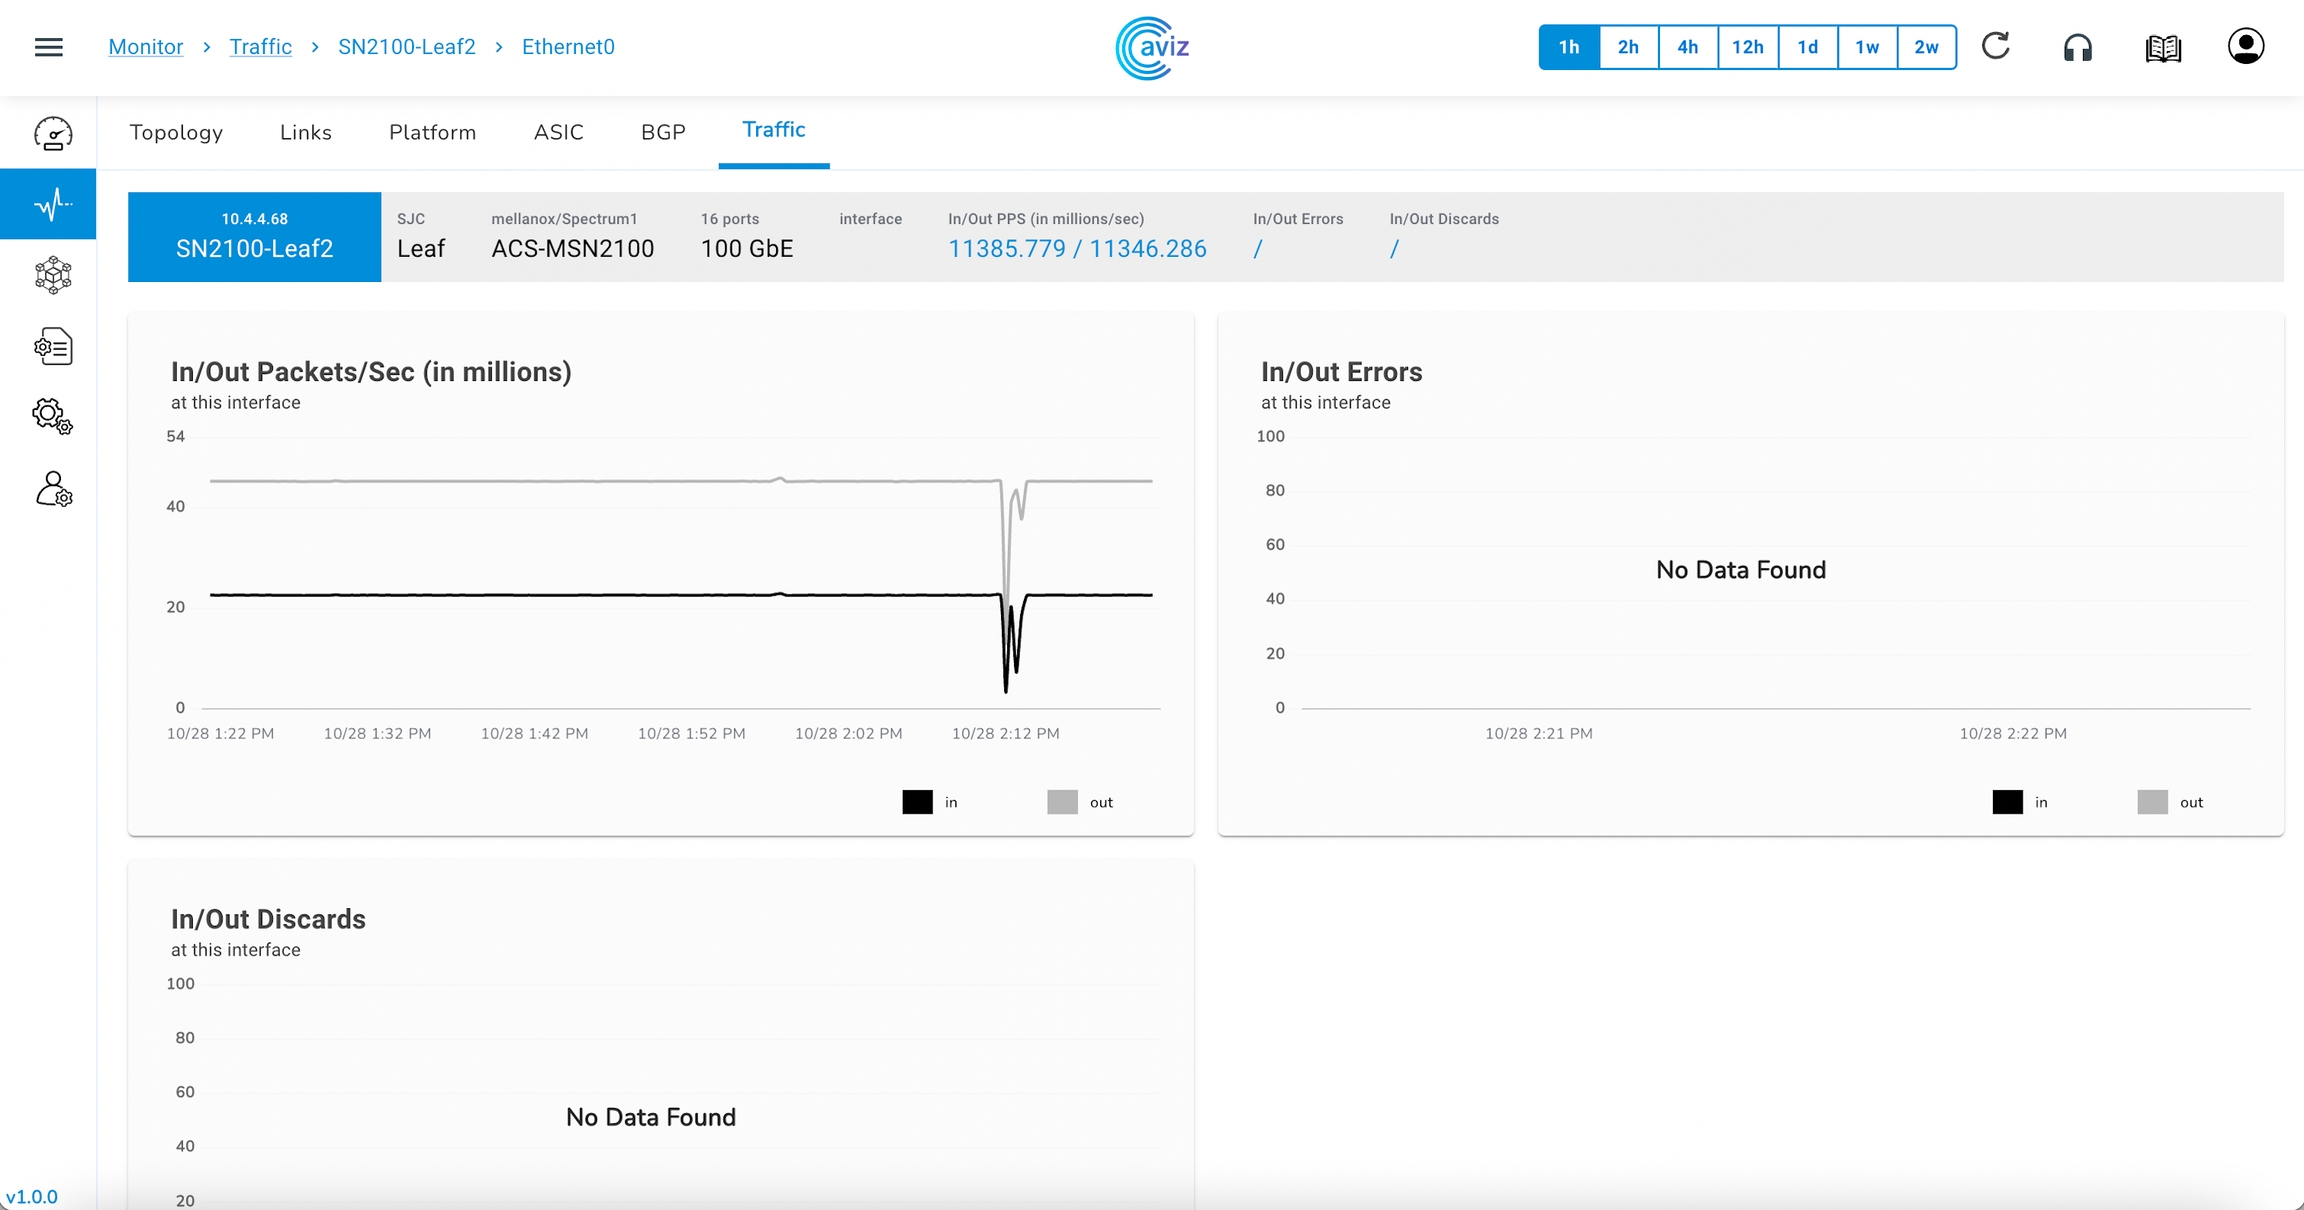Click the headset support icon
2304x1210 pixels.
pyautogui.click(x=2078, y=48)
